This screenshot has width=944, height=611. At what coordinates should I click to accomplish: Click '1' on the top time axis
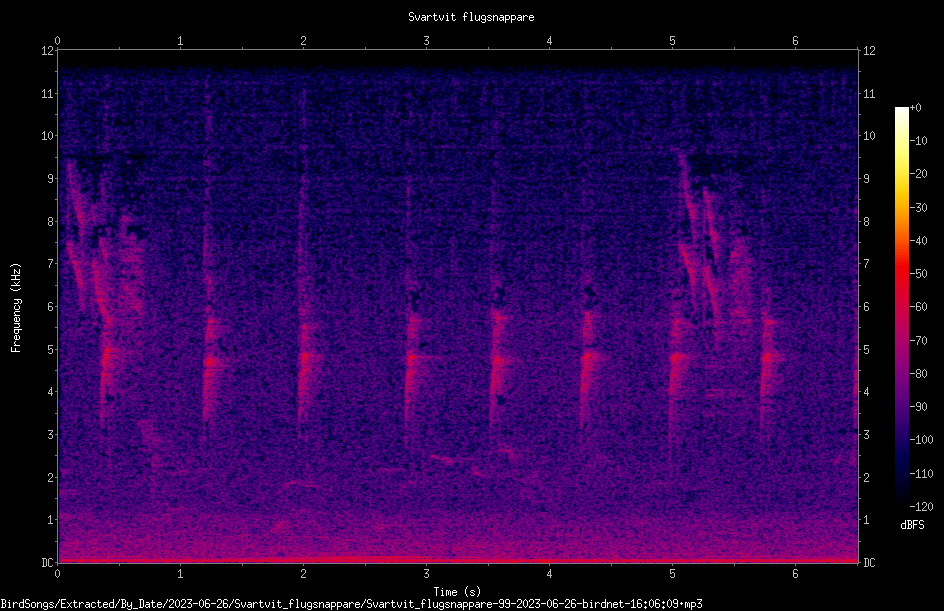click(x=180, y=41)
